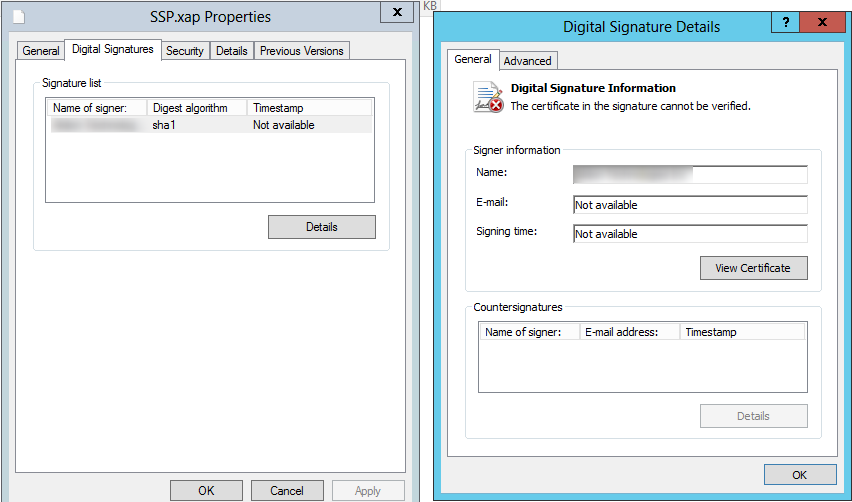Click OK in Digital Signature Details dialog

pos(800,475)
